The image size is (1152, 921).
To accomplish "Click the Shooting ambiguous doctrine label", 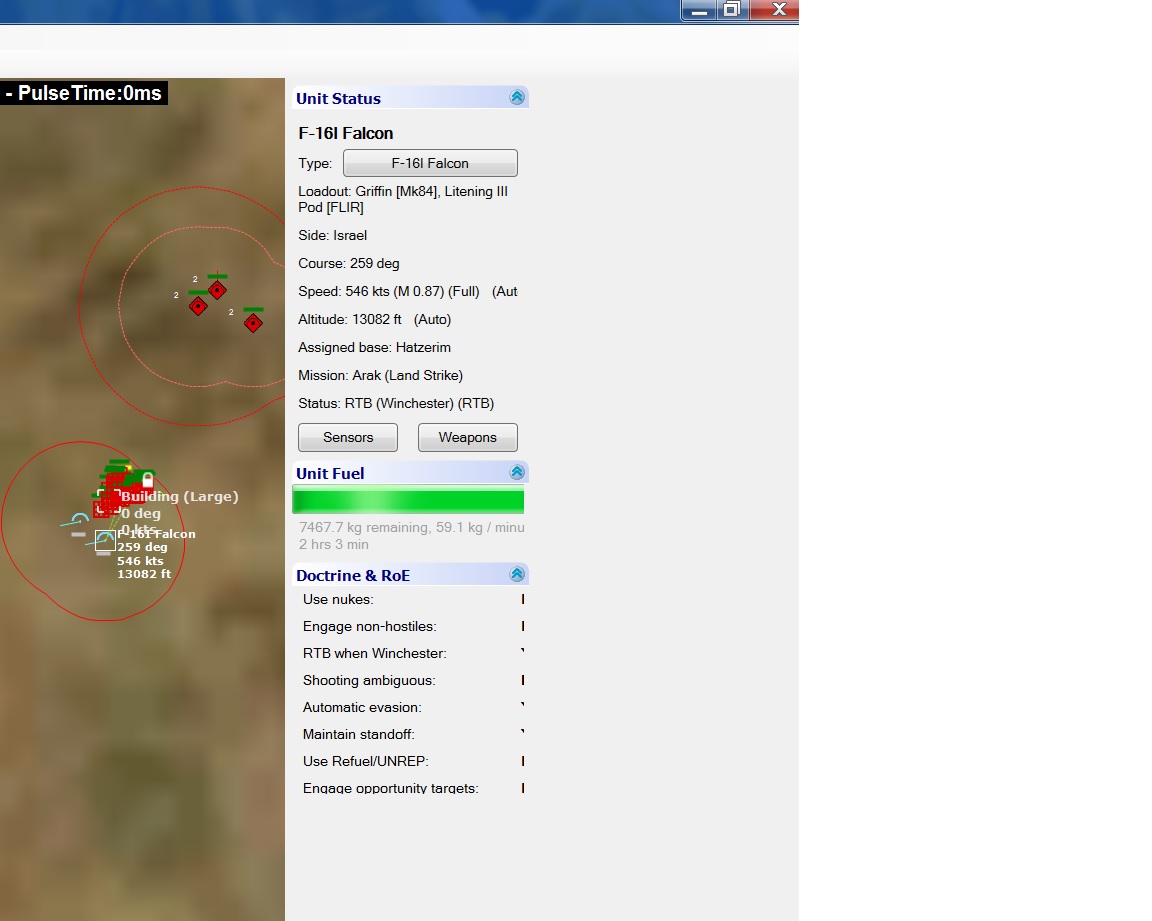I will [x=369, y=680].
